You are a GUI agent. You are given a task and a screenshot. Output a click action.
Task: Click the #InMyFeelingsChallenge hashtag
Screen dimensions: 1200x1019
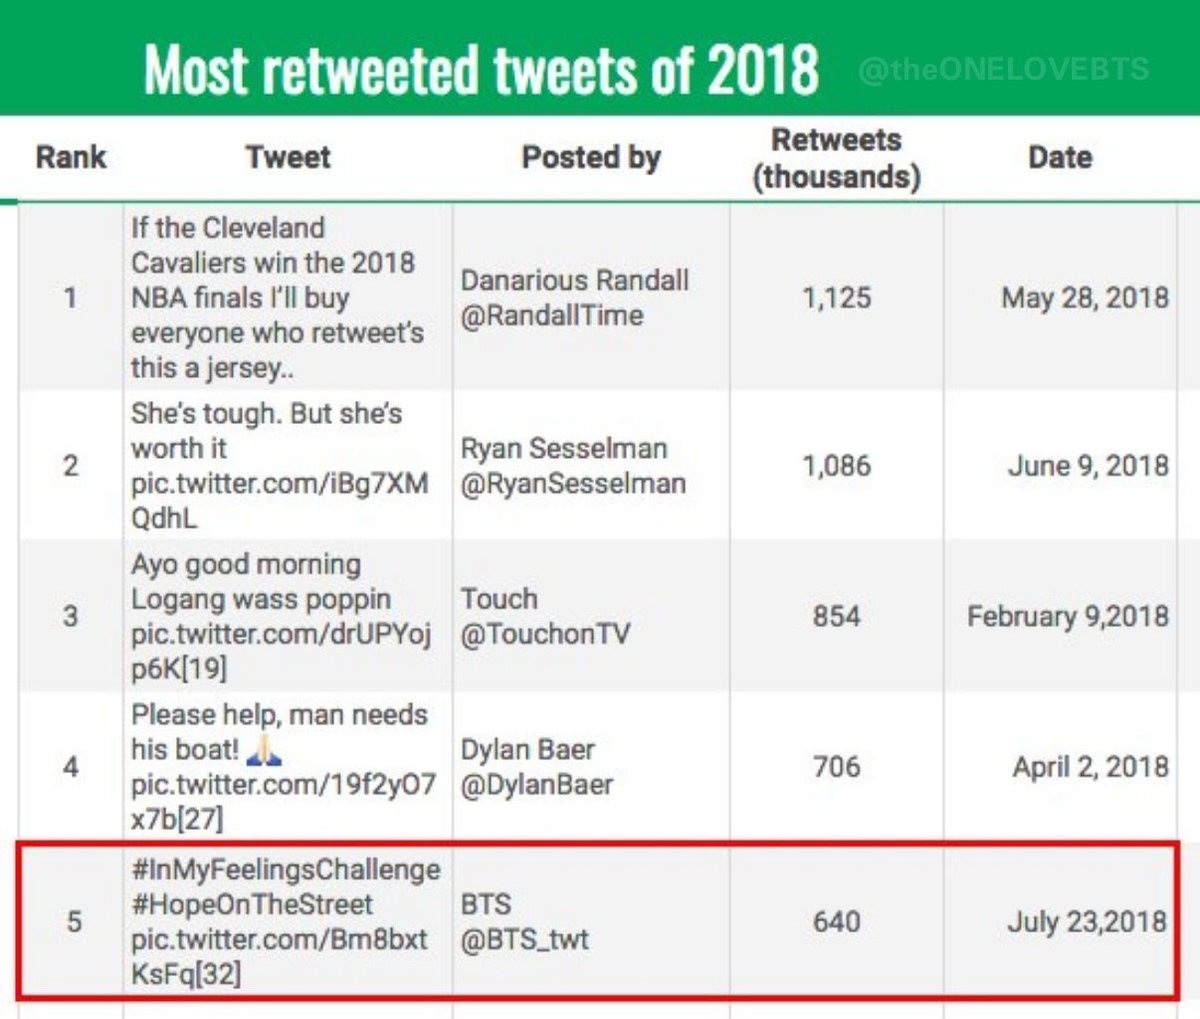point(286,869)
